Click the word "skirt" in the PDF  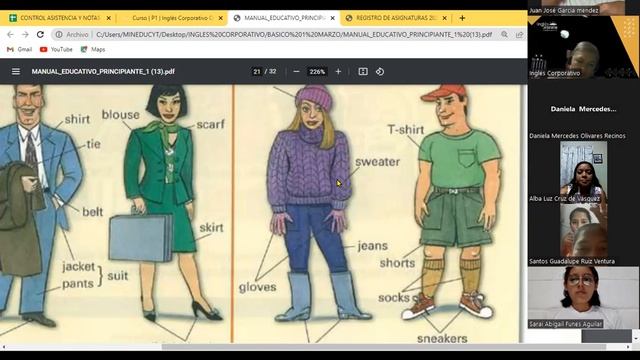[x=211, y=227]
